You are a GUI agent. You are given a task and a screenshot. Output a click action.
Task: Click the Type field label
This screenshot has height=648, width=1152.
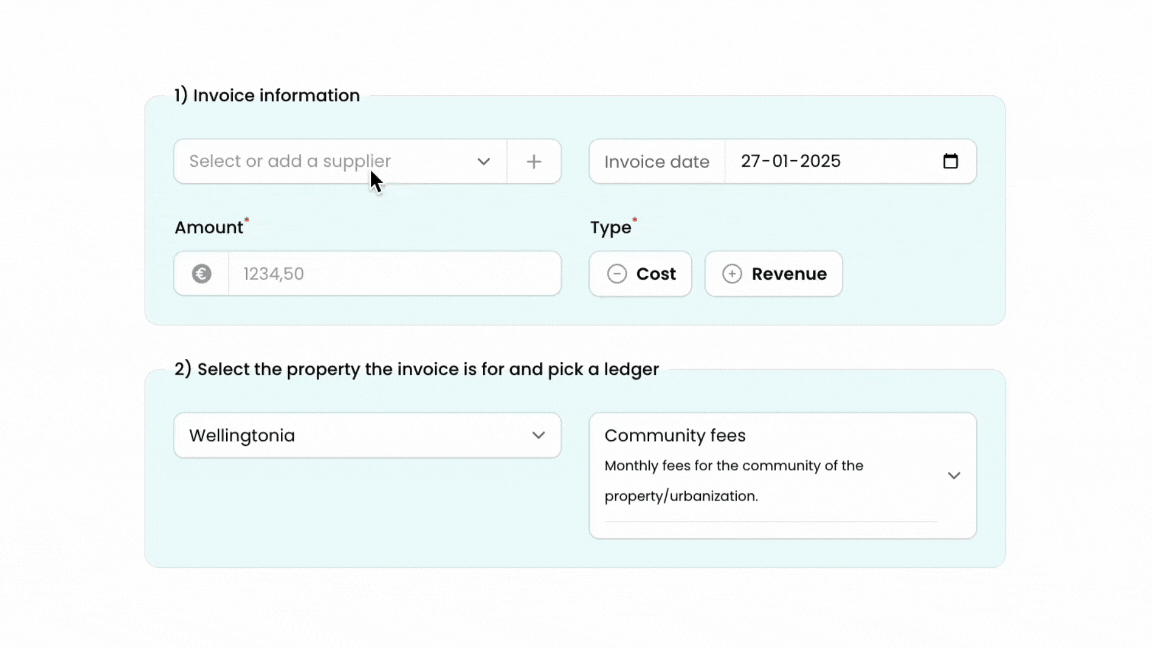[611, 228]
